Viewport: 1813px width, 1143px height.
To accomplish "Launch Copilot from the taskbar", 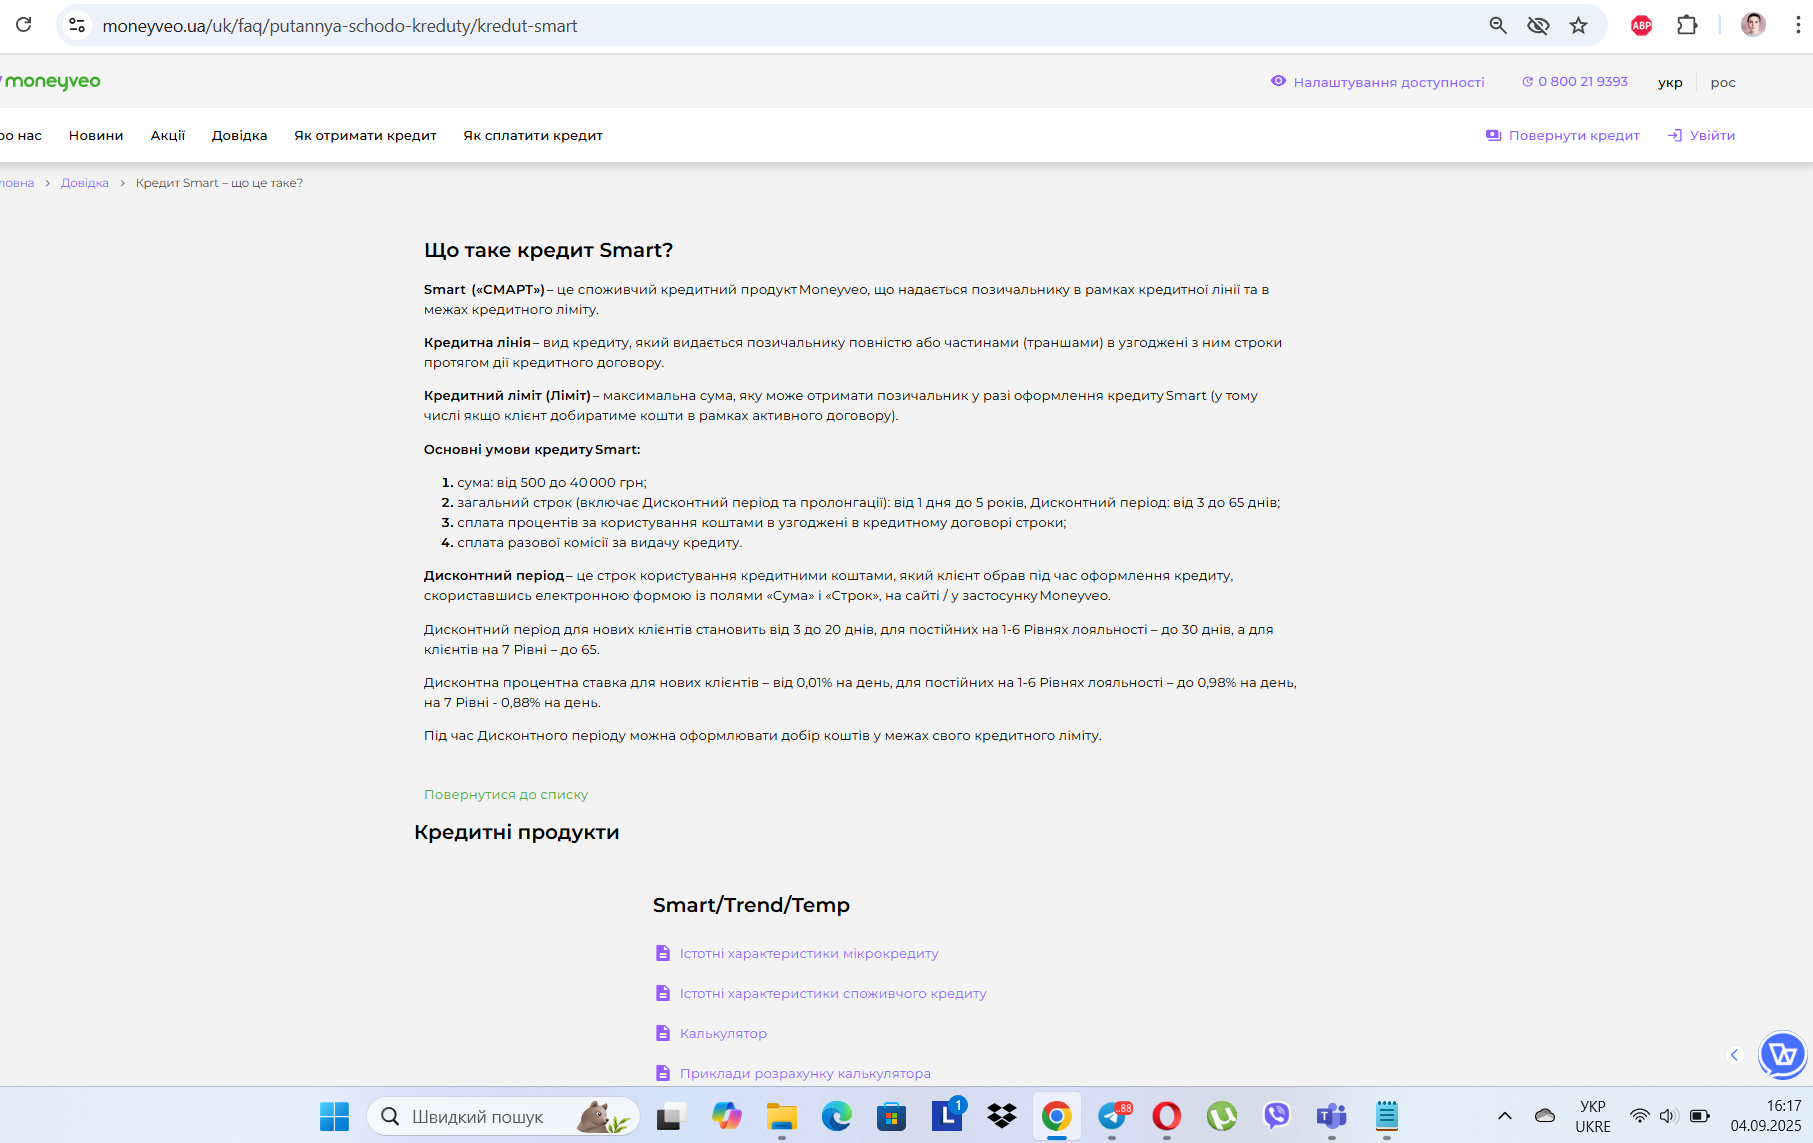I will (x=727, y=1116).
